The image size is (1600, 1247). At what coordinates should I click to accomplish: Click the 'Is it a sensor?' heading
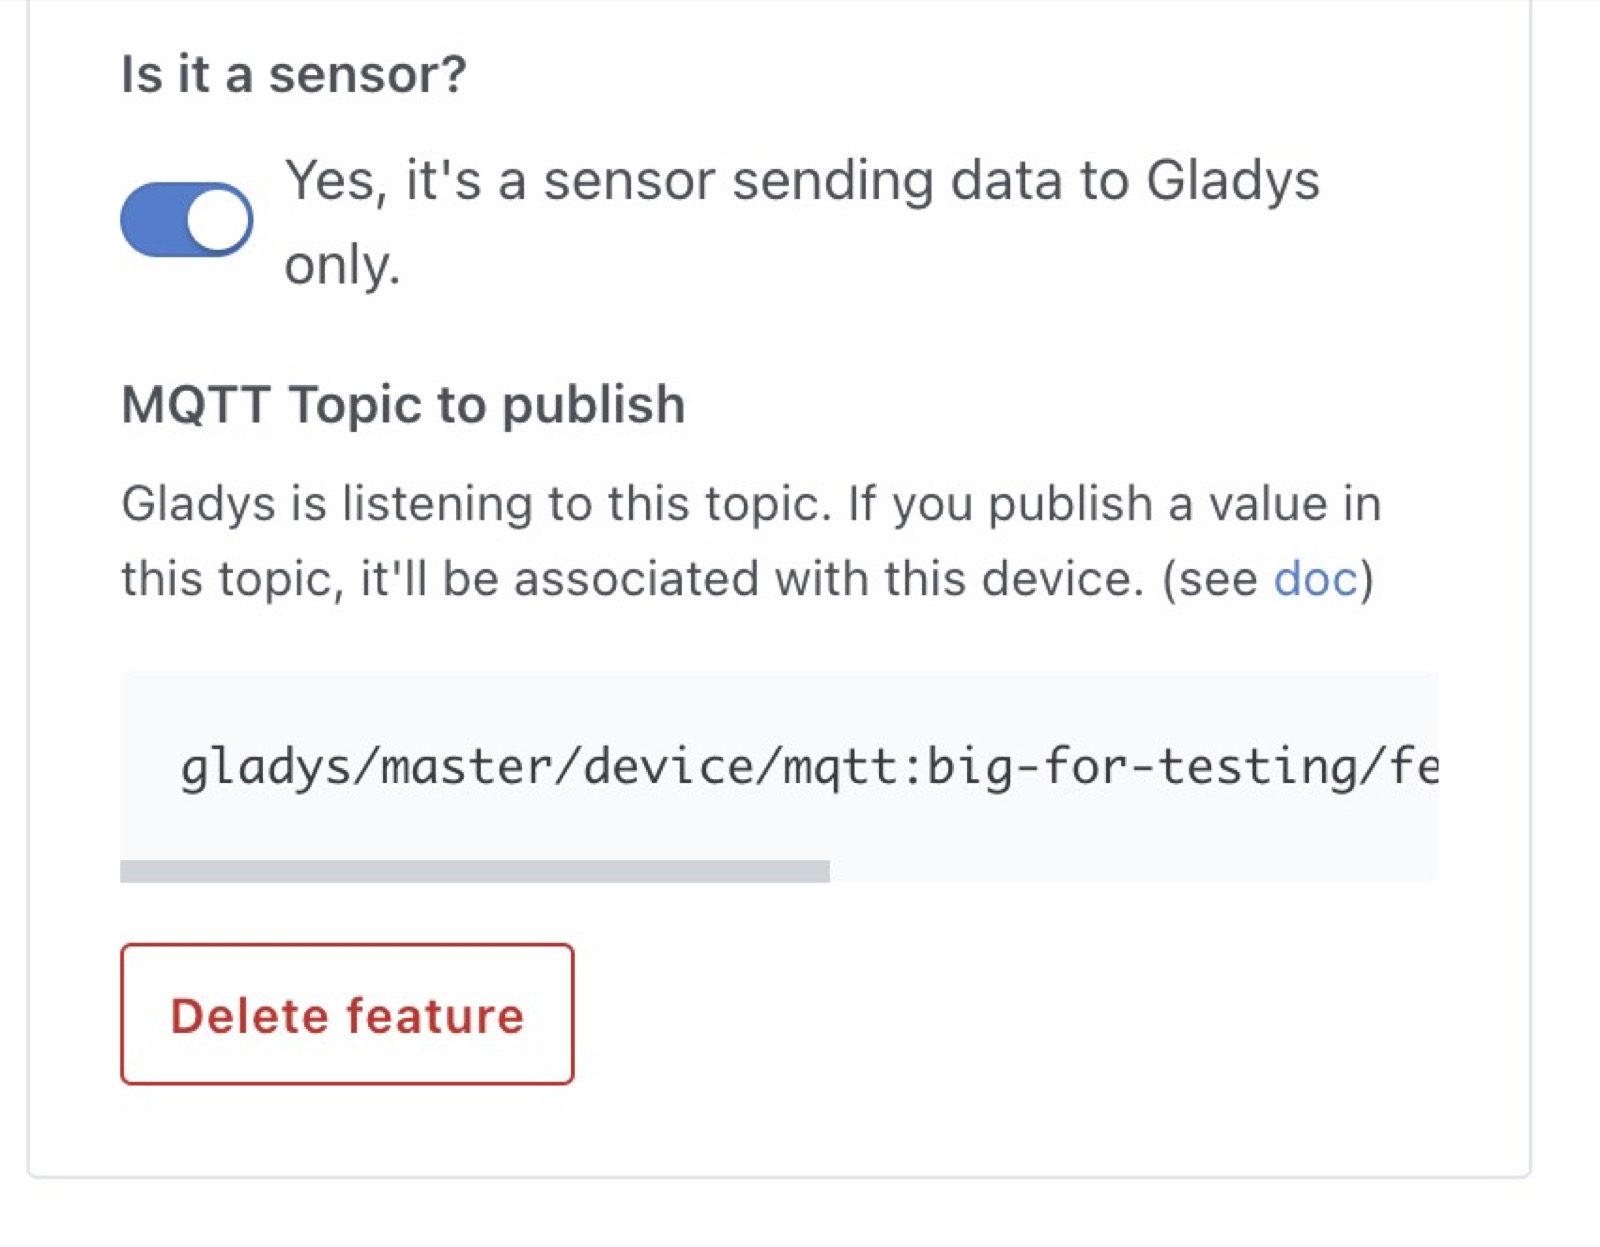point(293,71)
